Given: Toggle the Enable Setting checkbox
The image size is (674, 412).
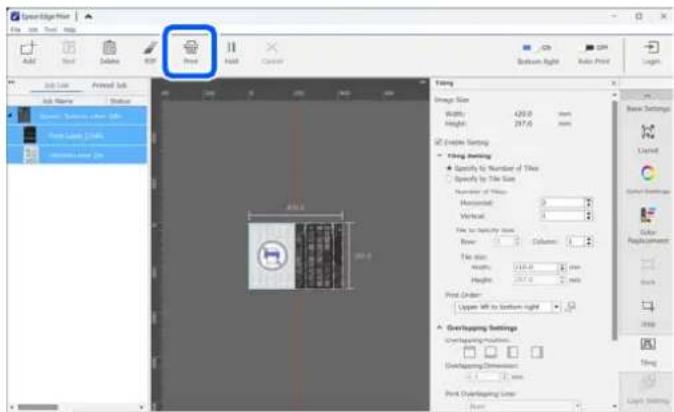Looking at the screenshot, I should (x=438, y=142).
